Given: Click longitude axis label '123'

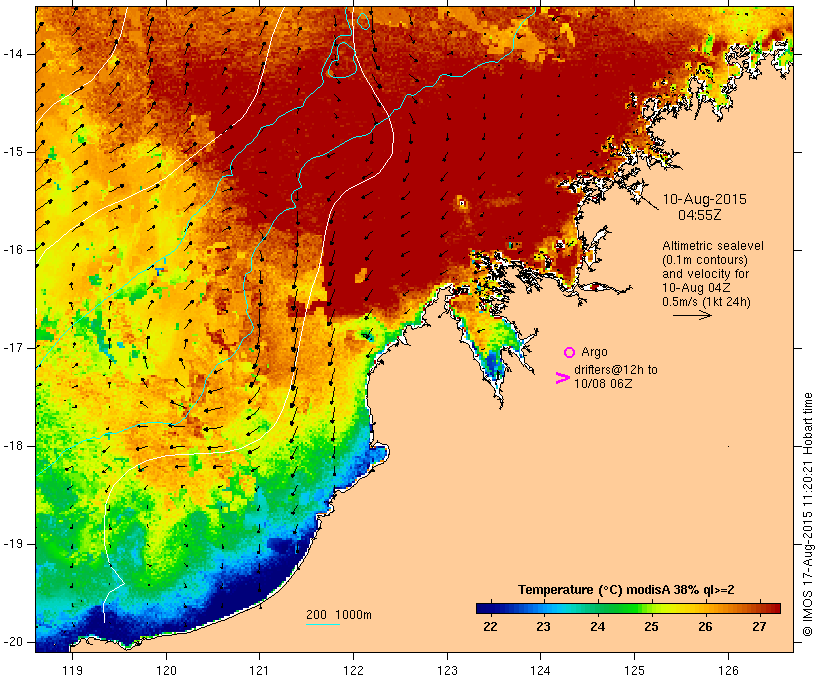Looking at the screenshot, I should [x=447, y=670].
